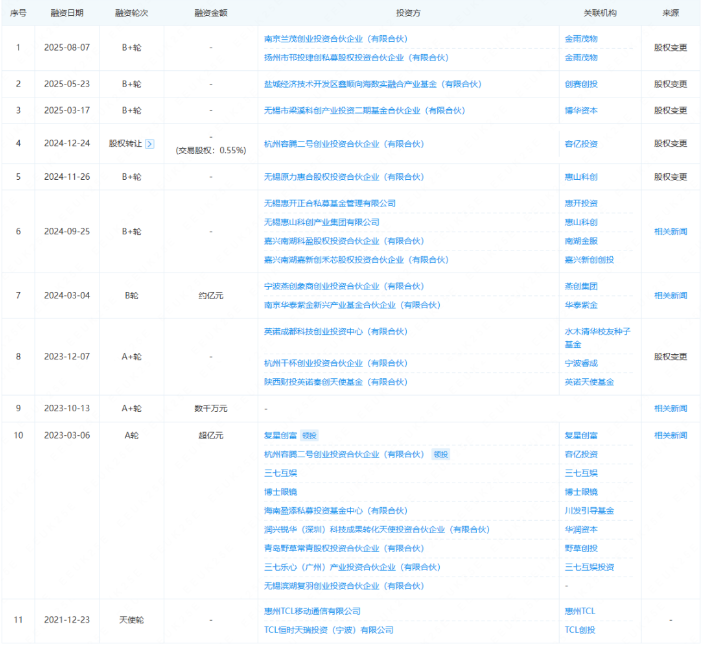Open investor 嘉兴南湖科盈股权投资合伙企业
The image size is (703, 656).
[344, 241]
